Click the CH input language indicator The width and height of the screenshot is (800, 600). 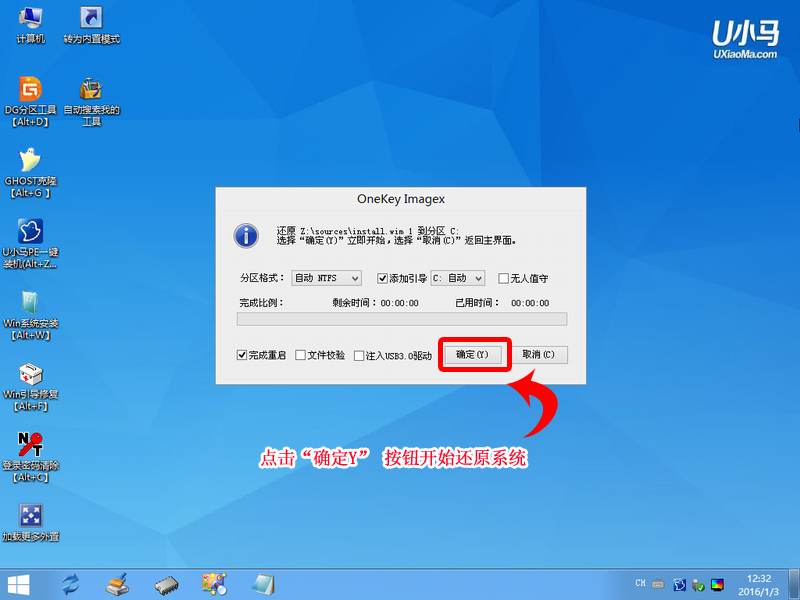click(x=640, y=583)
